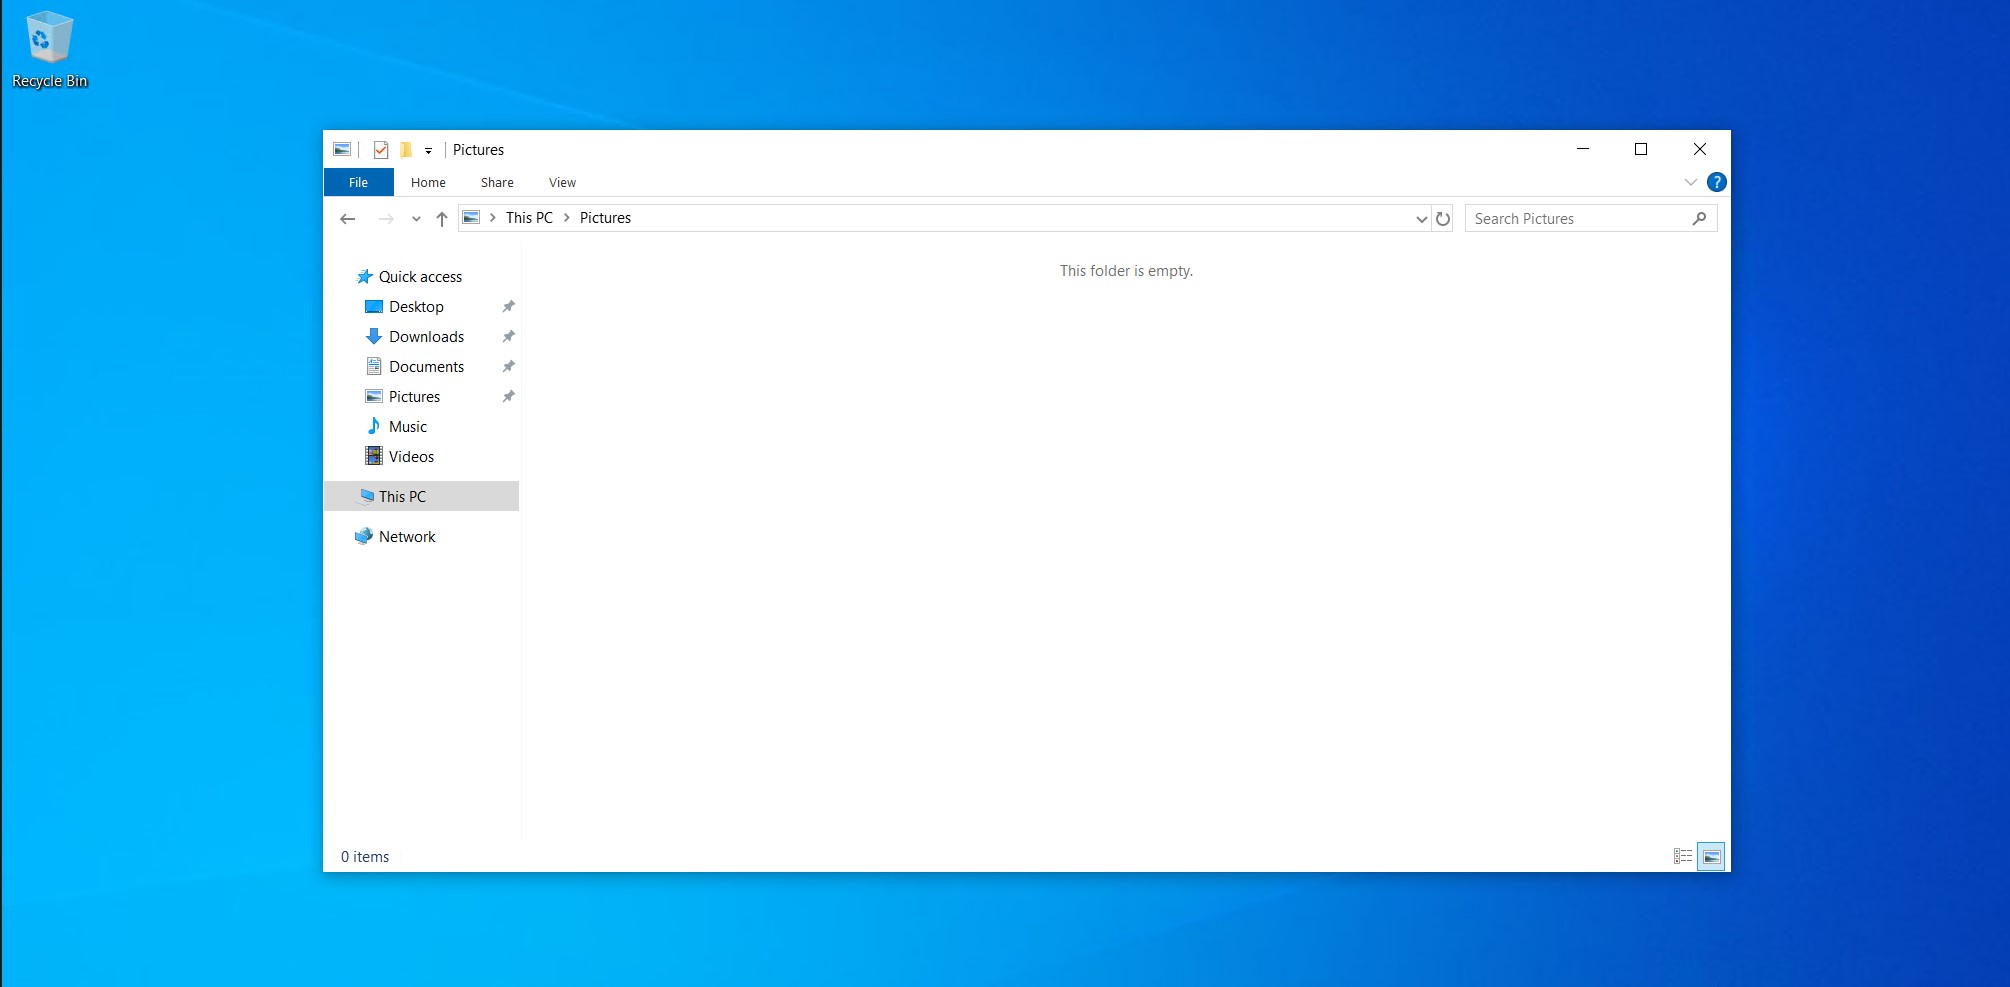Open address bar previous locations dropdown
The width and height of the screenshot is (2010, 987).
(1421, 219)
